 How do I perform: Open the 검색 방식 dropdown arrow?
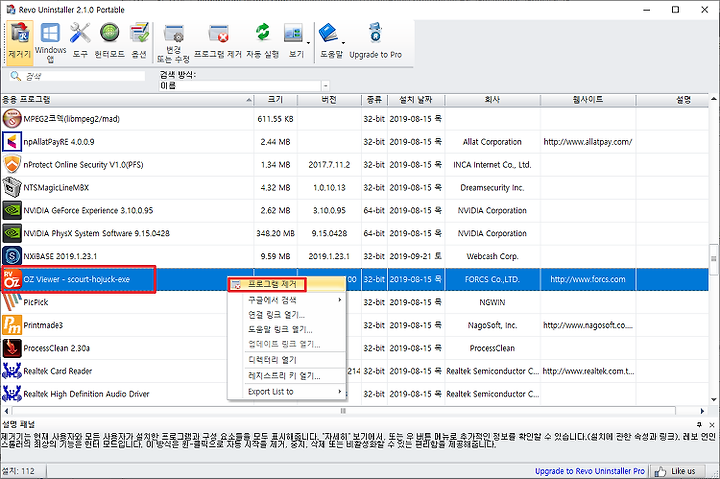click(x=325, y=86)
